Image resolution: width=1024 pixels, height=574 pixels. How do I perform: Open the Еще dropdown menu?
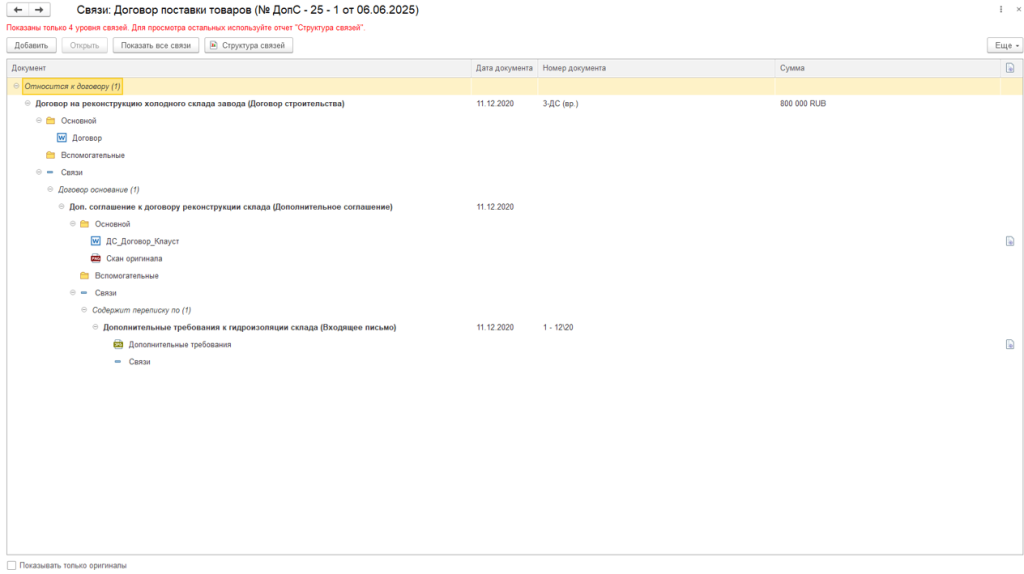pos(1004,46)
